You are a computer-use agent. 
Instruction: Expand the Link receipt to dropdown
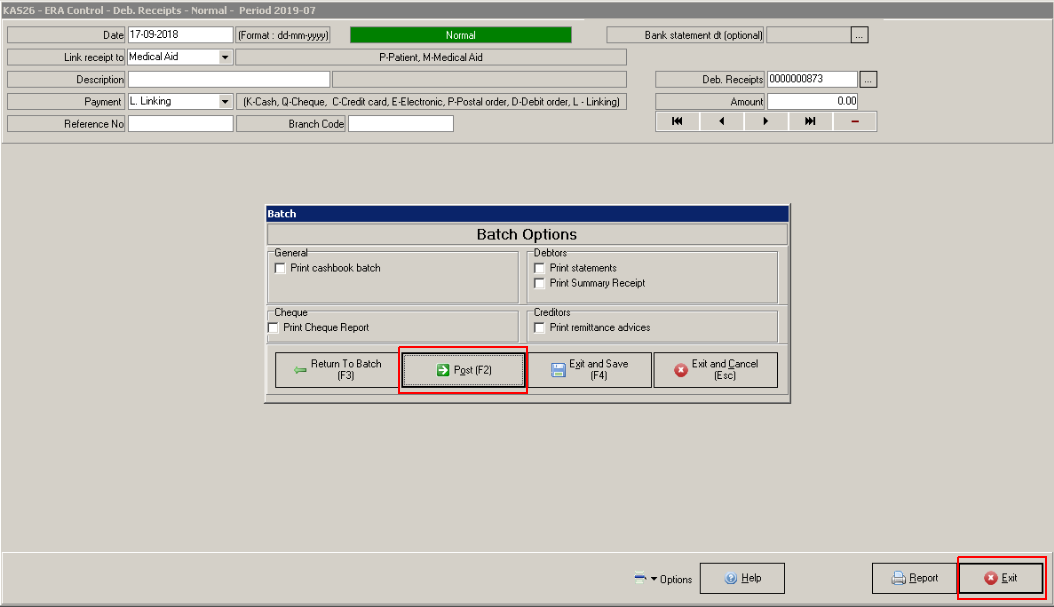click(x=225, y=58)
